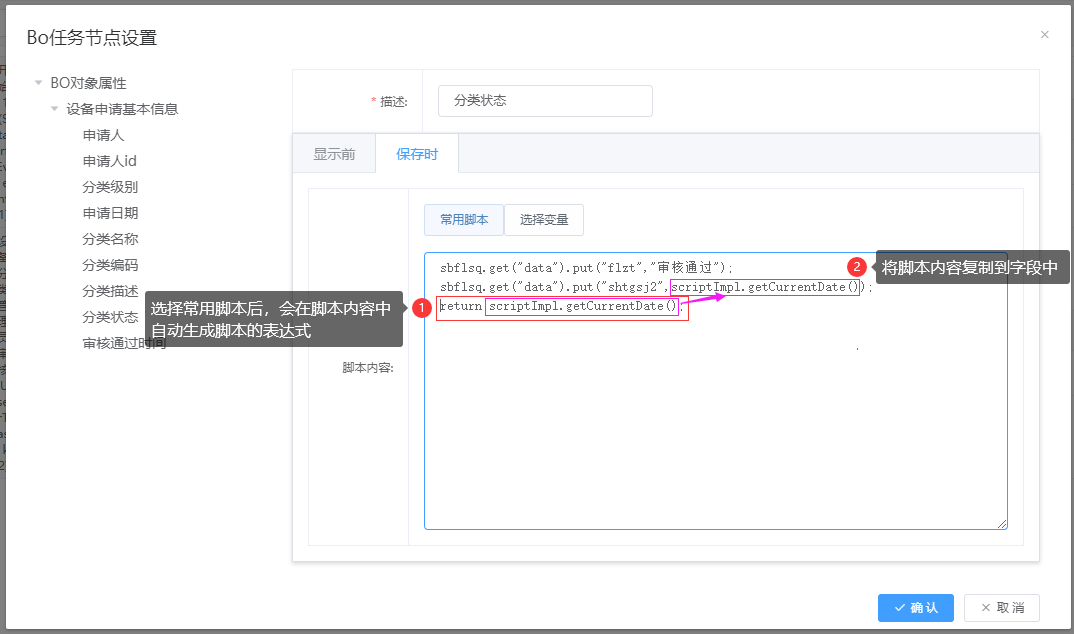Select 申请日期 tree item

(x=110, y=213)
